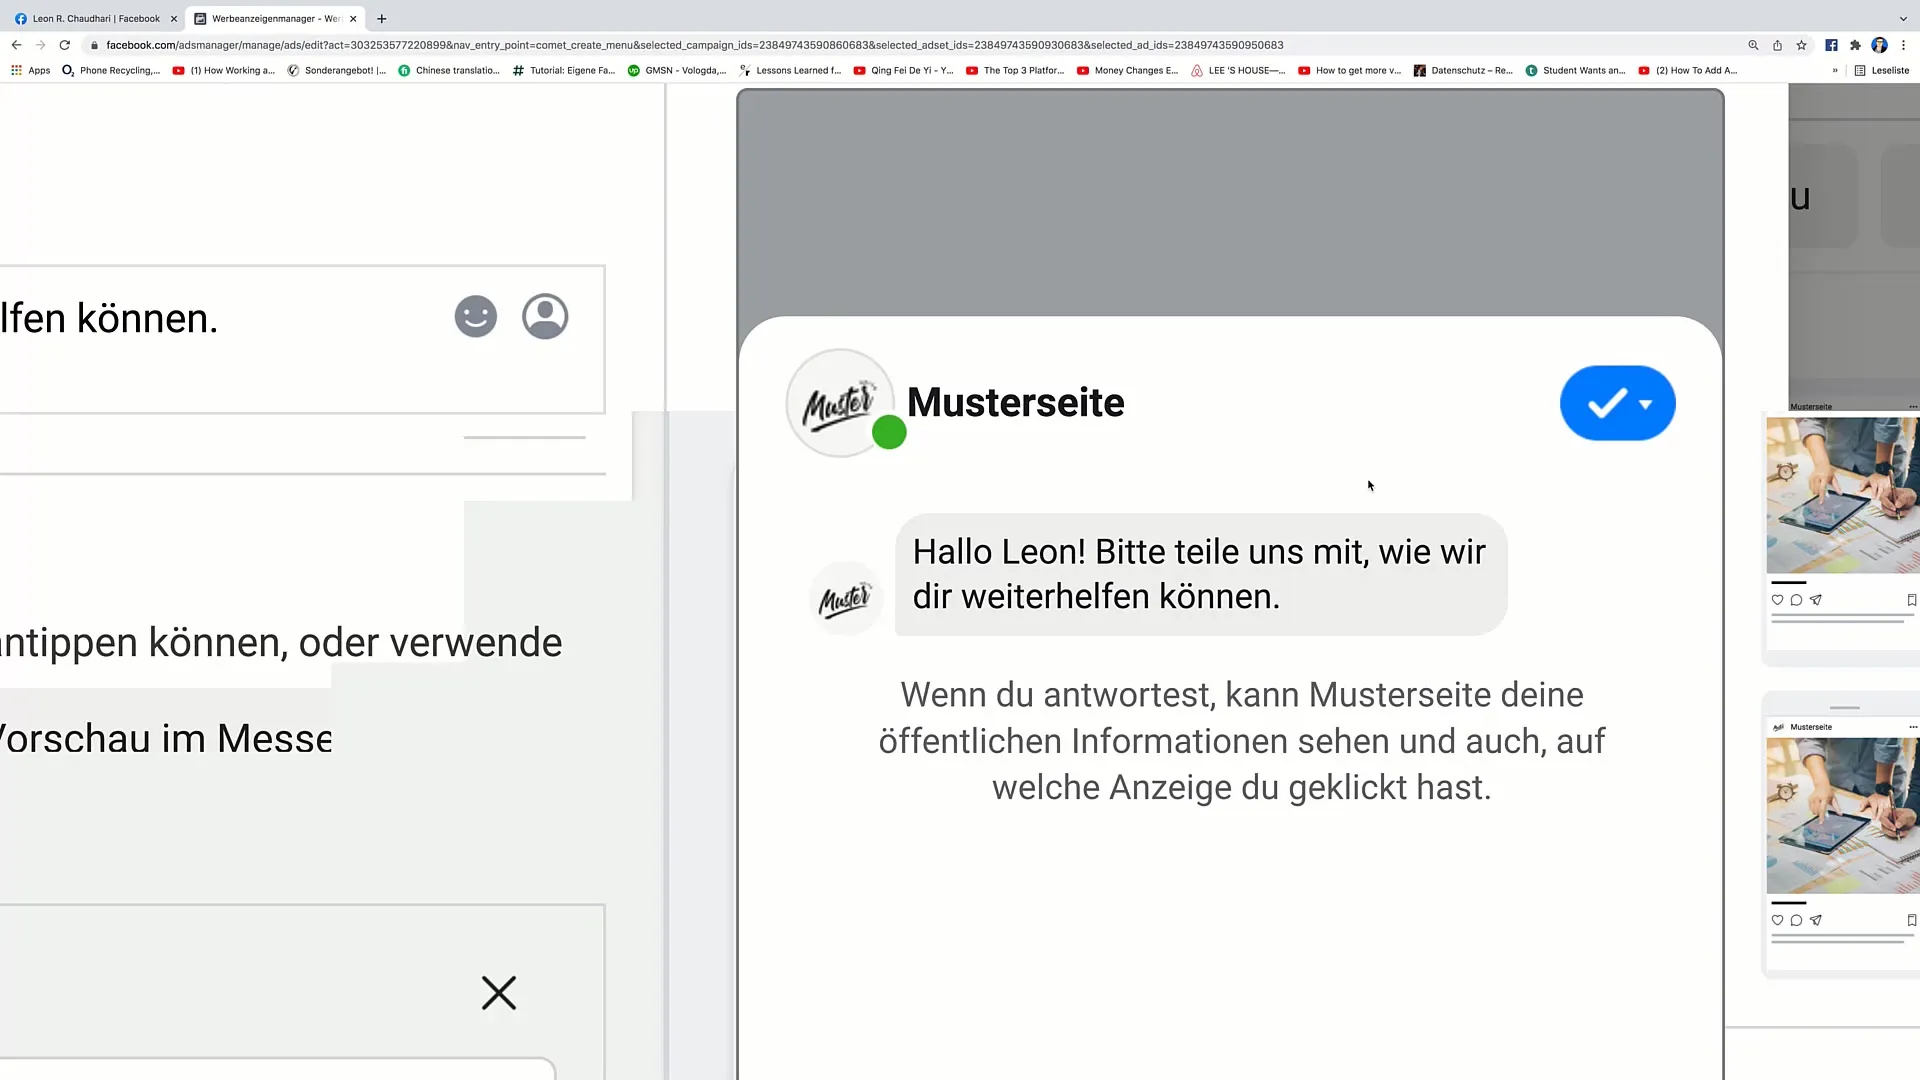Bookmark this page with the star icon

1801,45
